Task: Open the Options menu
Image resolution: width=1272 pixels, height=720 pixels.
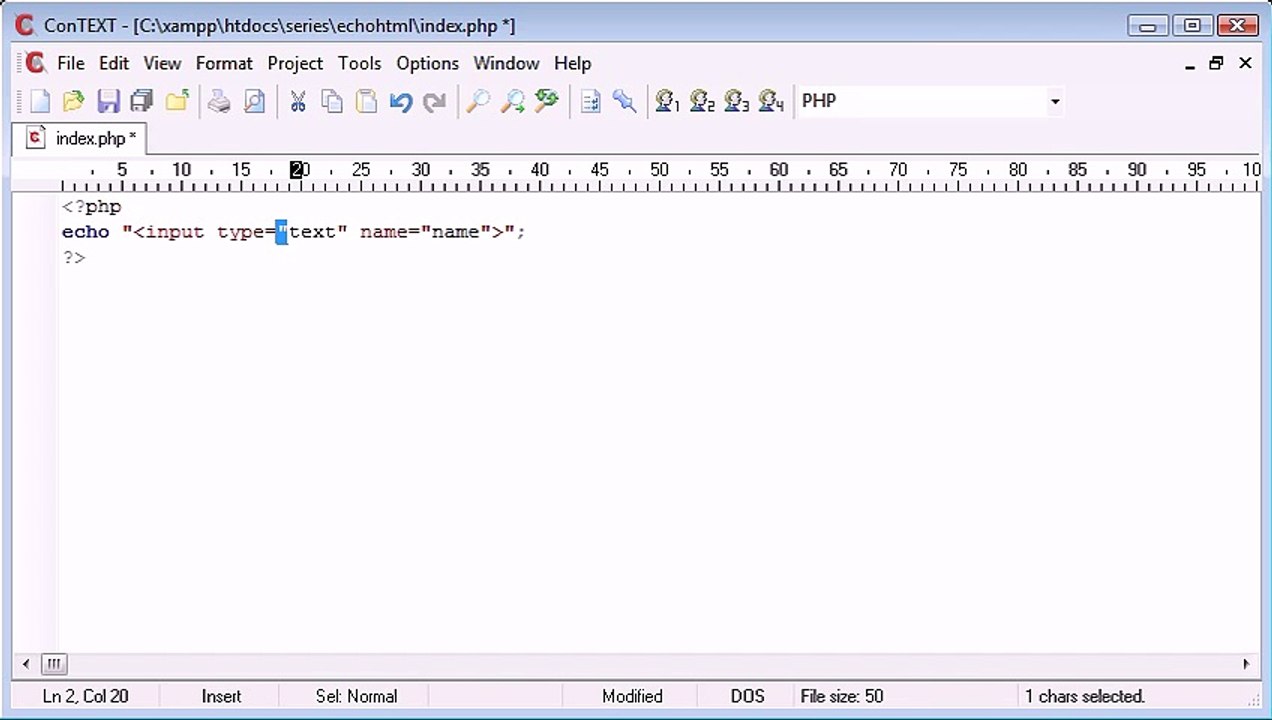Action: (427, 63)
